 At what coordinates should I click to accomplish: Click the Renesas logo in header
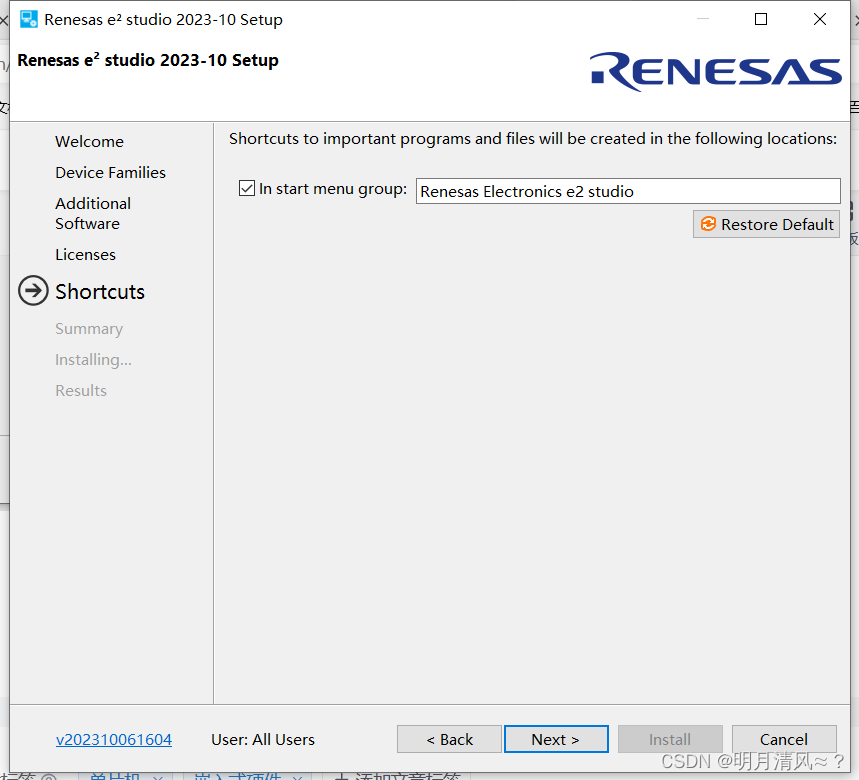(x=715, y=71)
